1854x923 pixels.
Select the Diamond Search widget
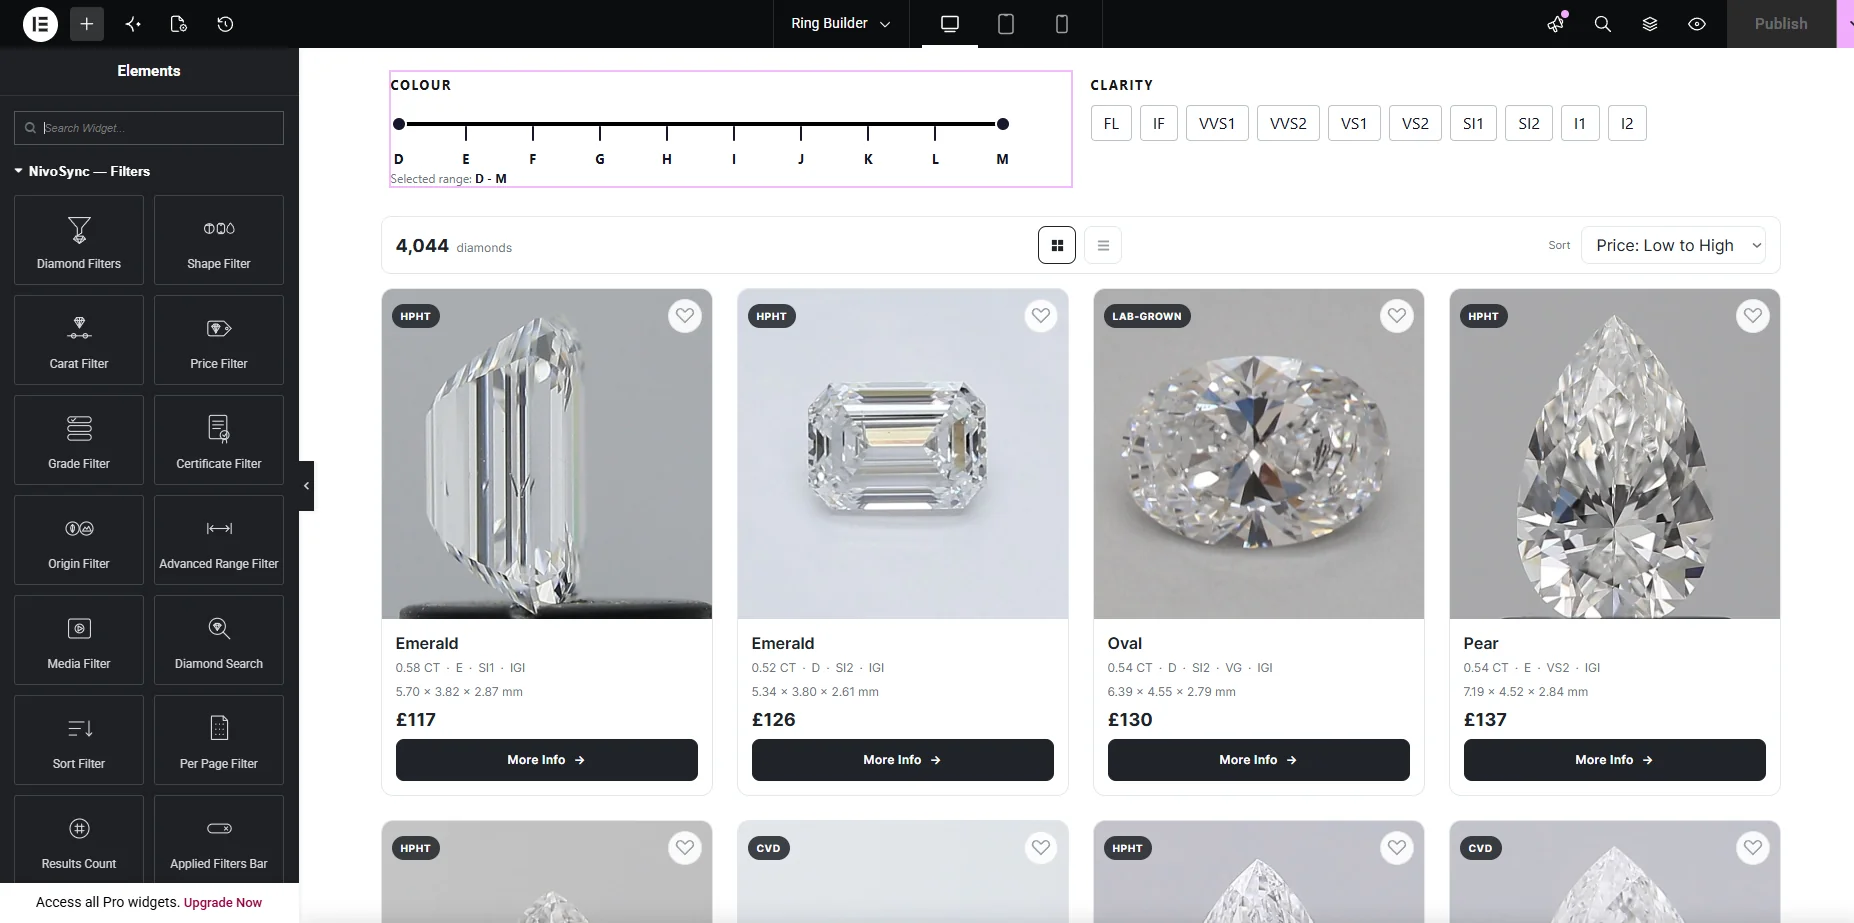click(219, 640)
